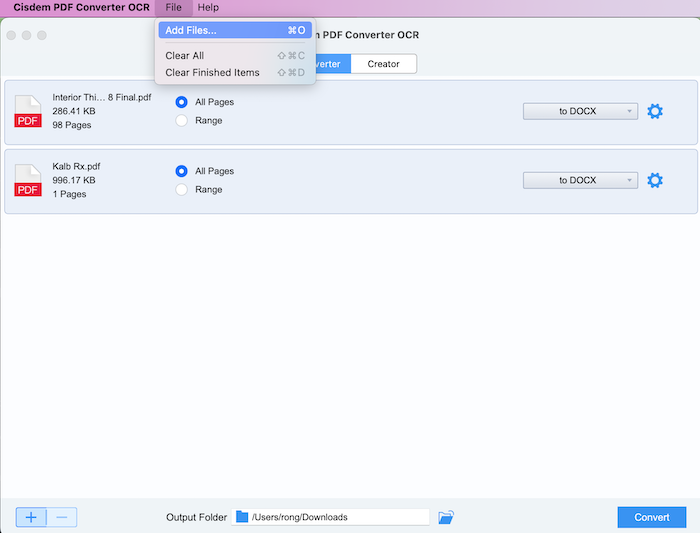Click the 996.17 KB size text
The image size is (700, 533).
point(74,180)
